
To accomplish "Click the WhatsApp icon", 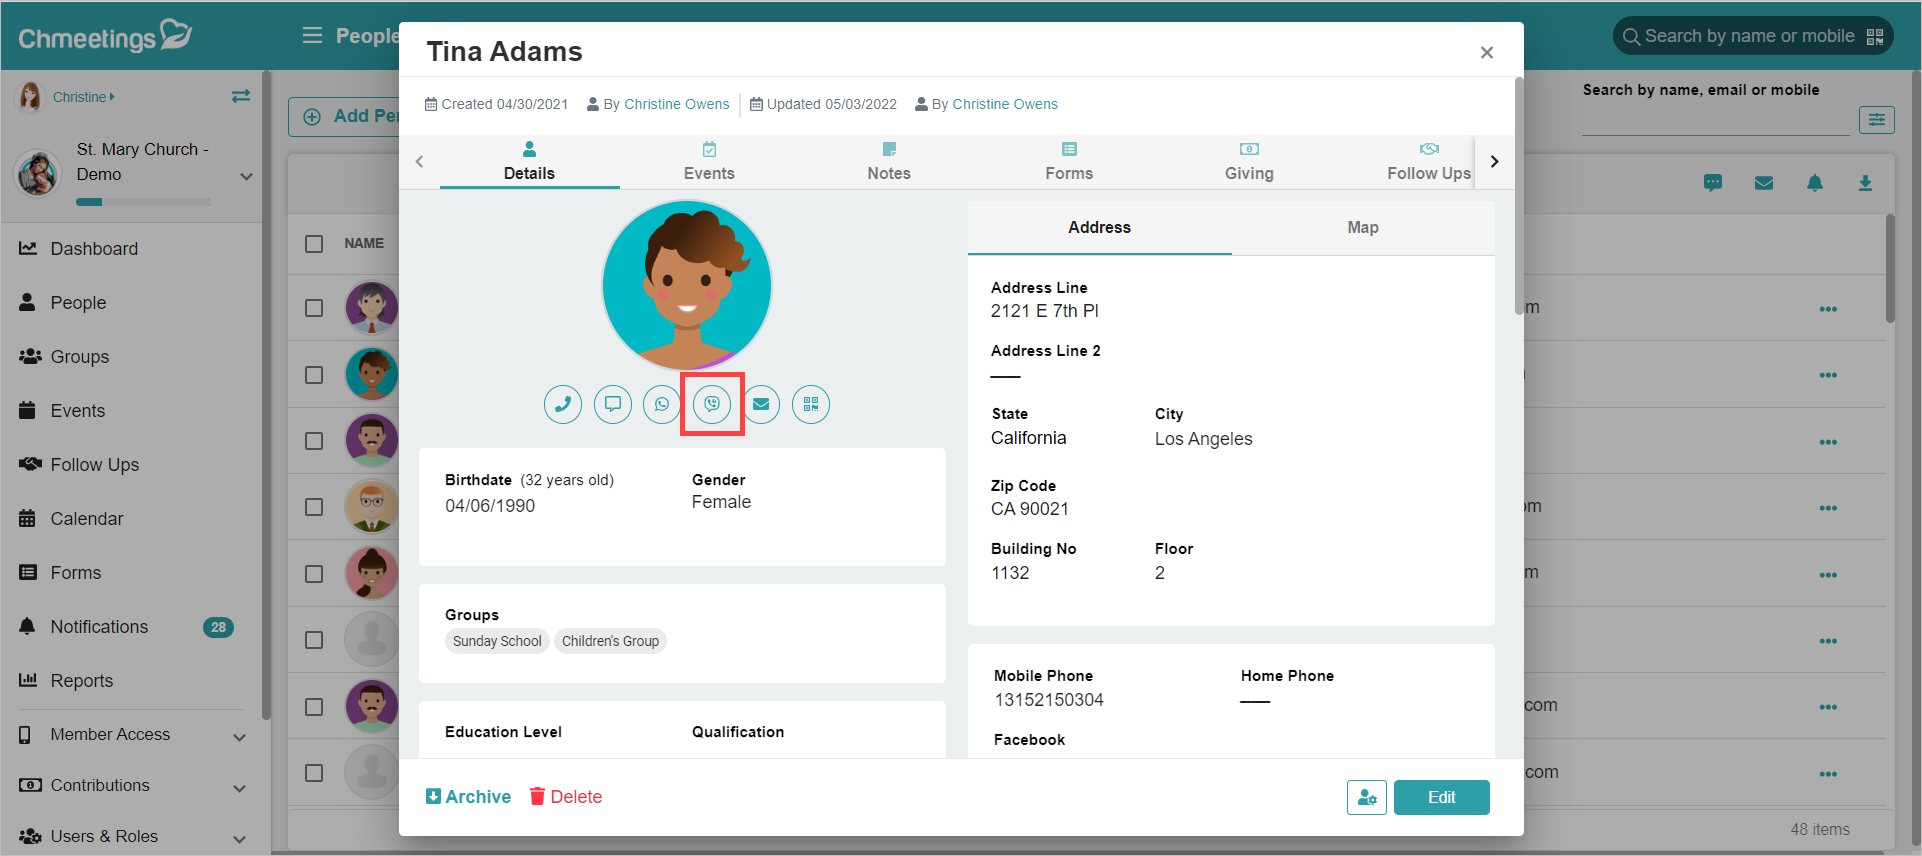I will coord(662,404).
